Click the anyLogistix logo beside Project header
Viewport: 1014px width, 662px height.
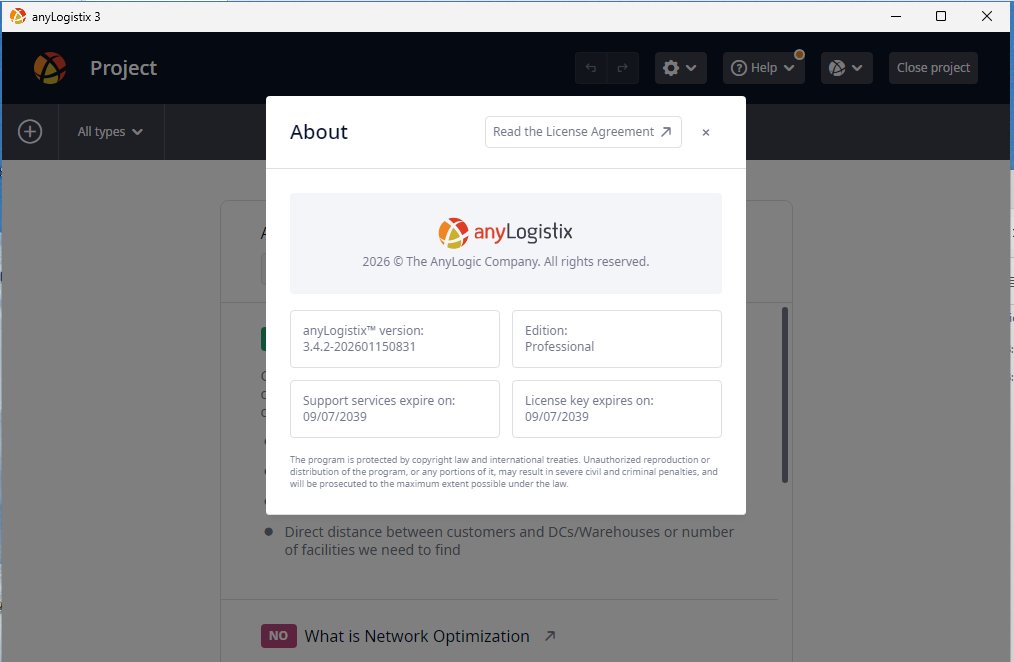(x=50, y=68)
